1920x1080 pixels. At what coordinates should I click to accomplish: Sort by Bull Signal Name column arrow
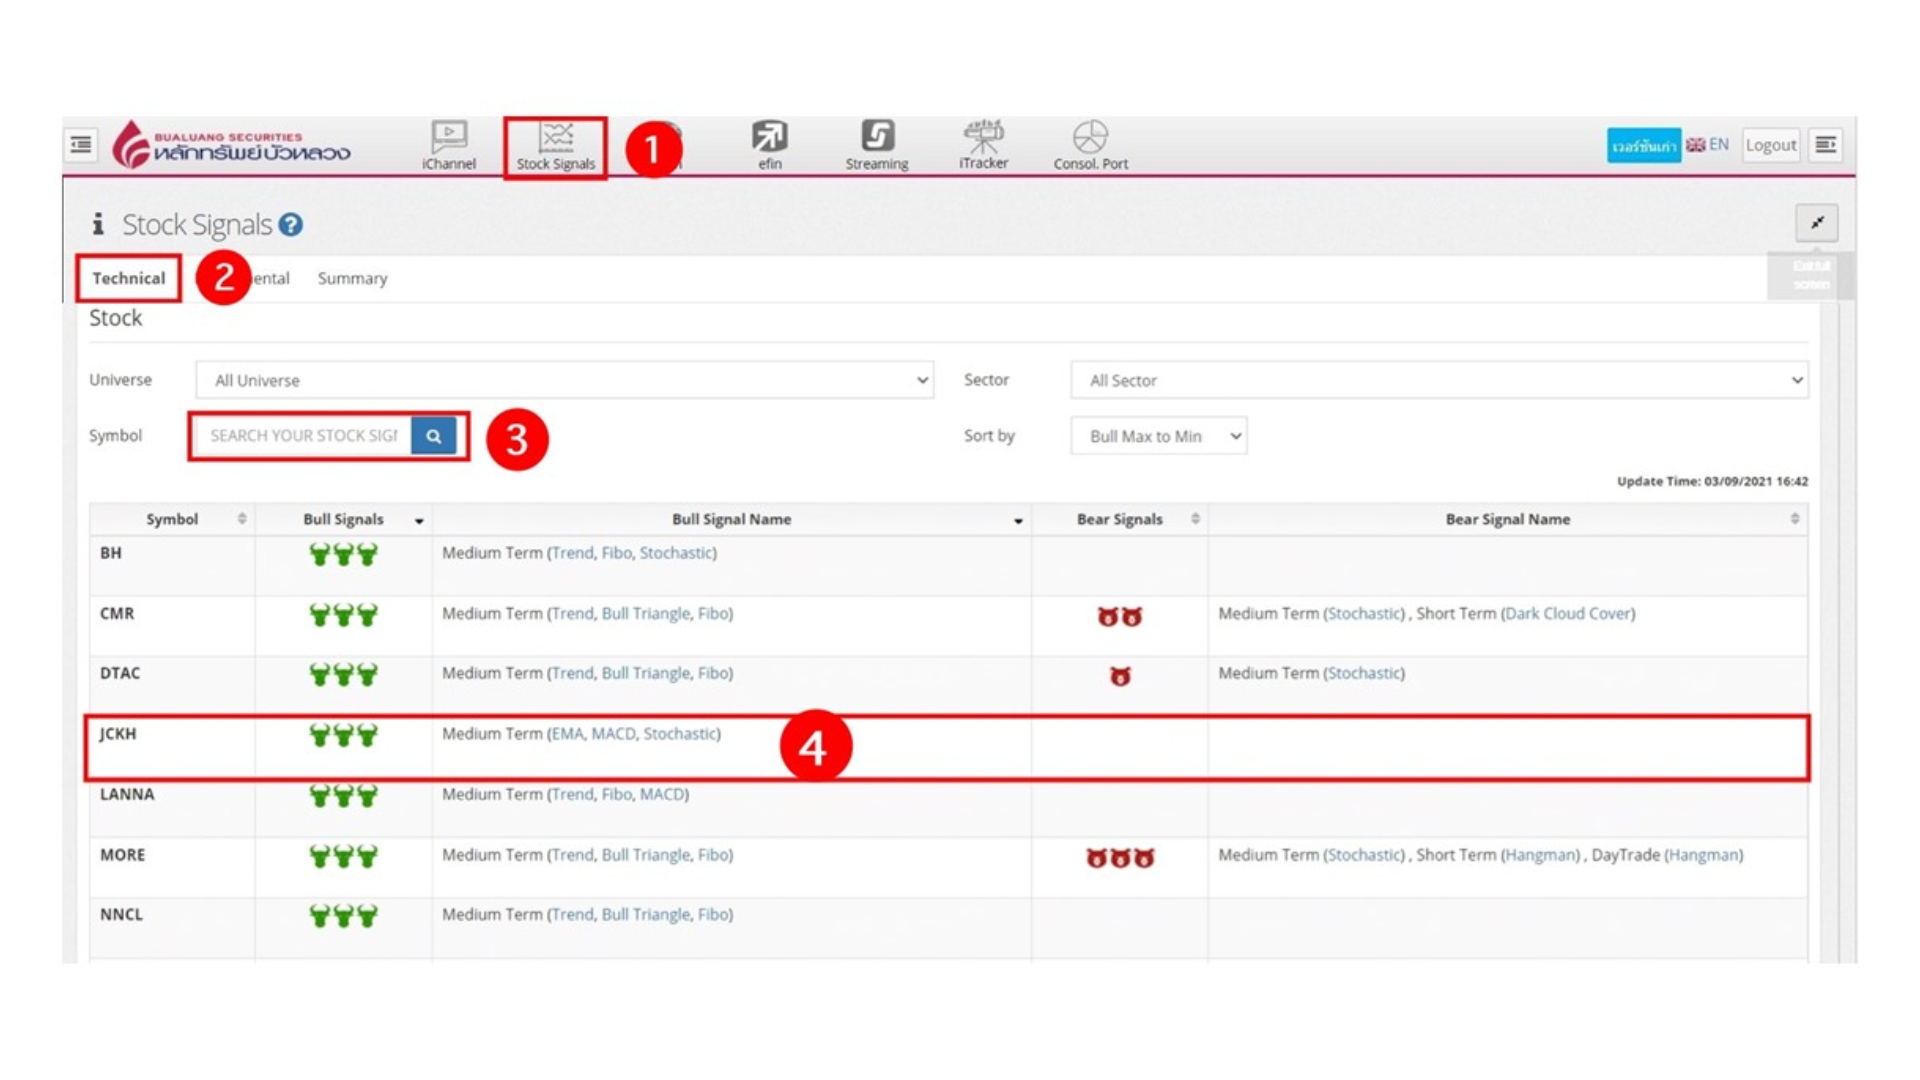[x=1018, y=520]
